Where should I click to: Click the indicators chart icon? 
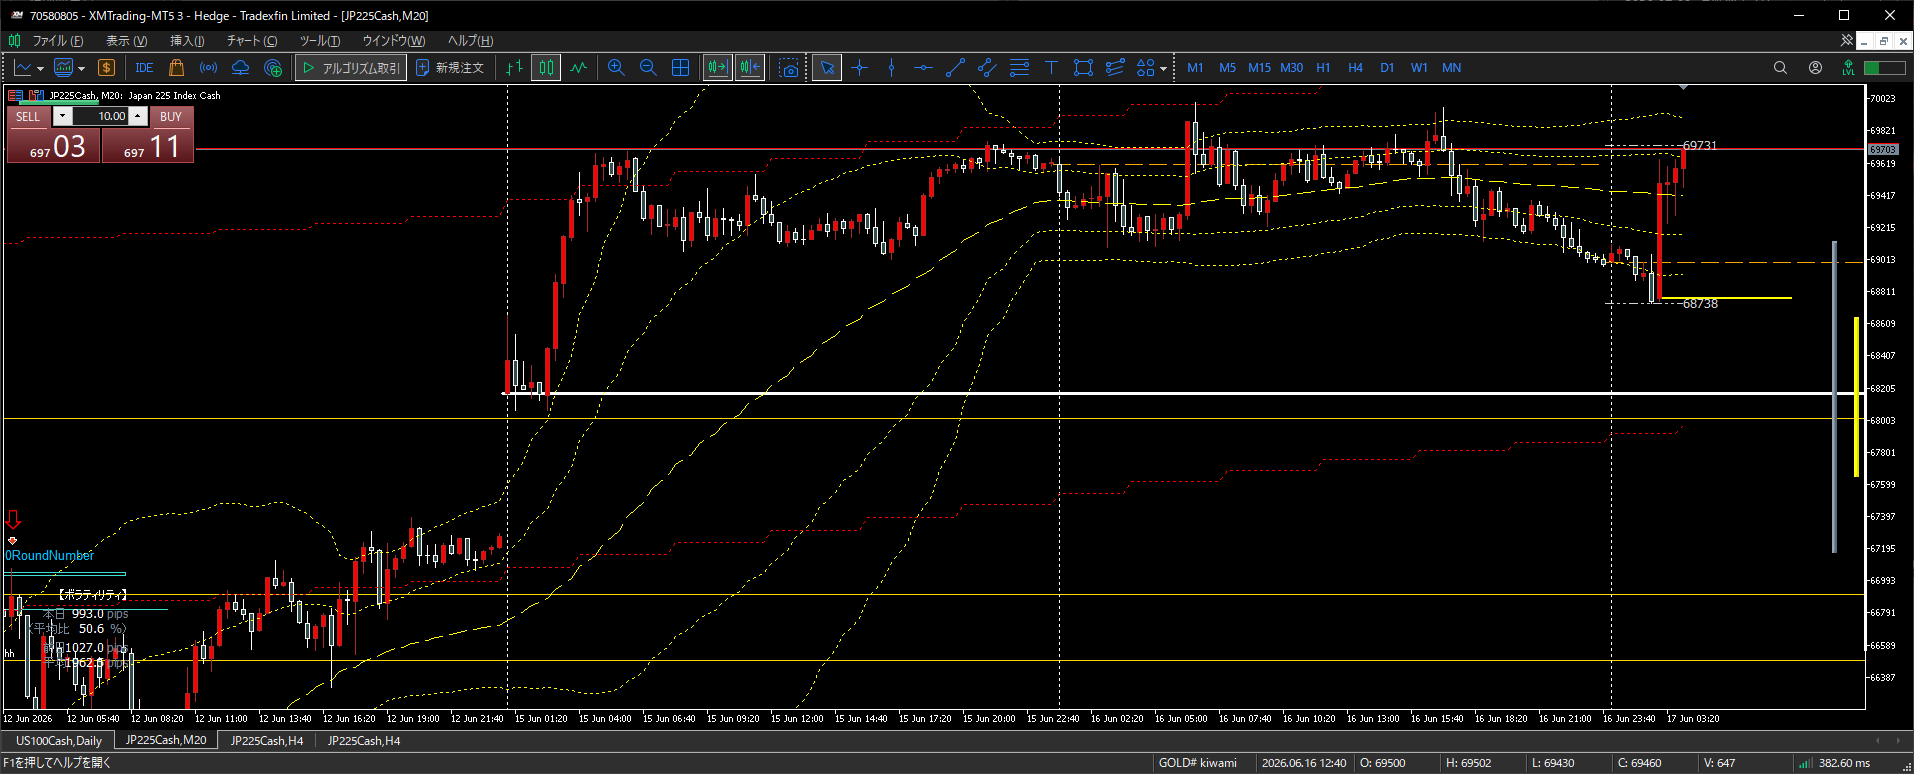64,68
